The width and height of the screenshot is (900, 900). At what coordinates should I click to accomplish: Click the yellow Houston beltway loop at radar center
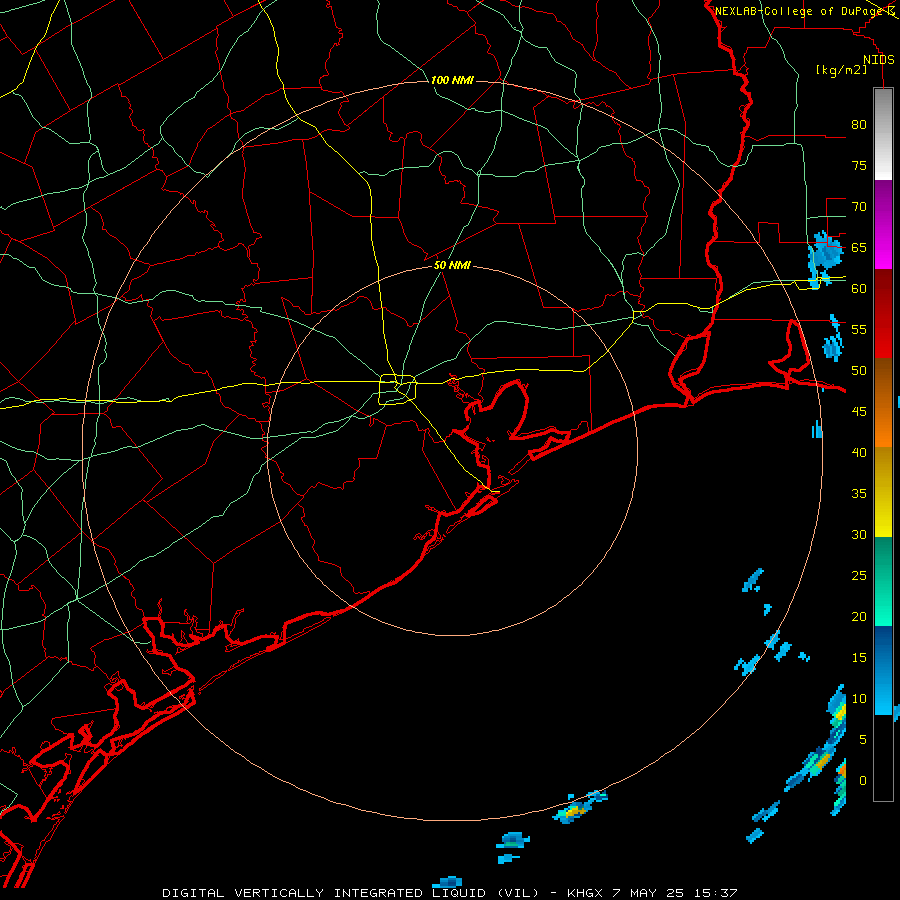pos(398,389)
